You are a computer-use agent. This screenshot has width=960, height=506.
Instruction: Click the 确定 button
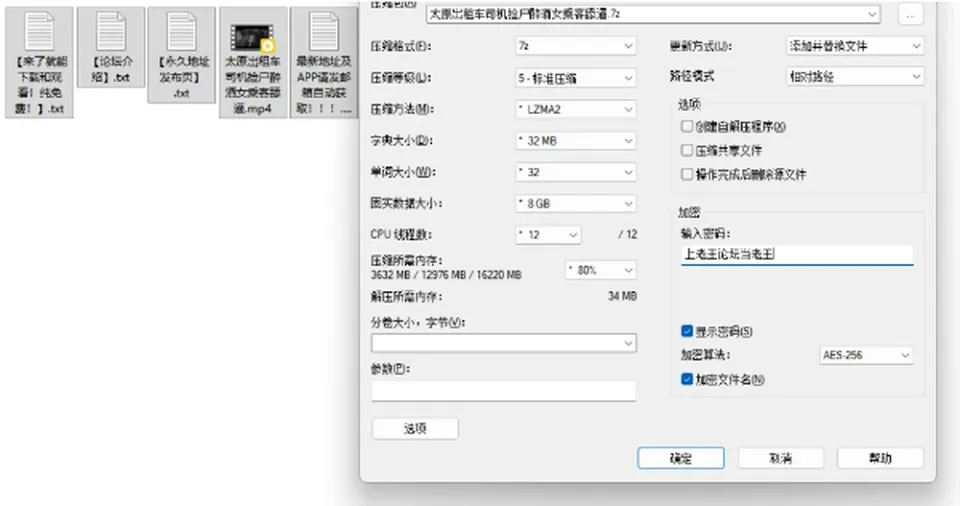tap(681, 458)
